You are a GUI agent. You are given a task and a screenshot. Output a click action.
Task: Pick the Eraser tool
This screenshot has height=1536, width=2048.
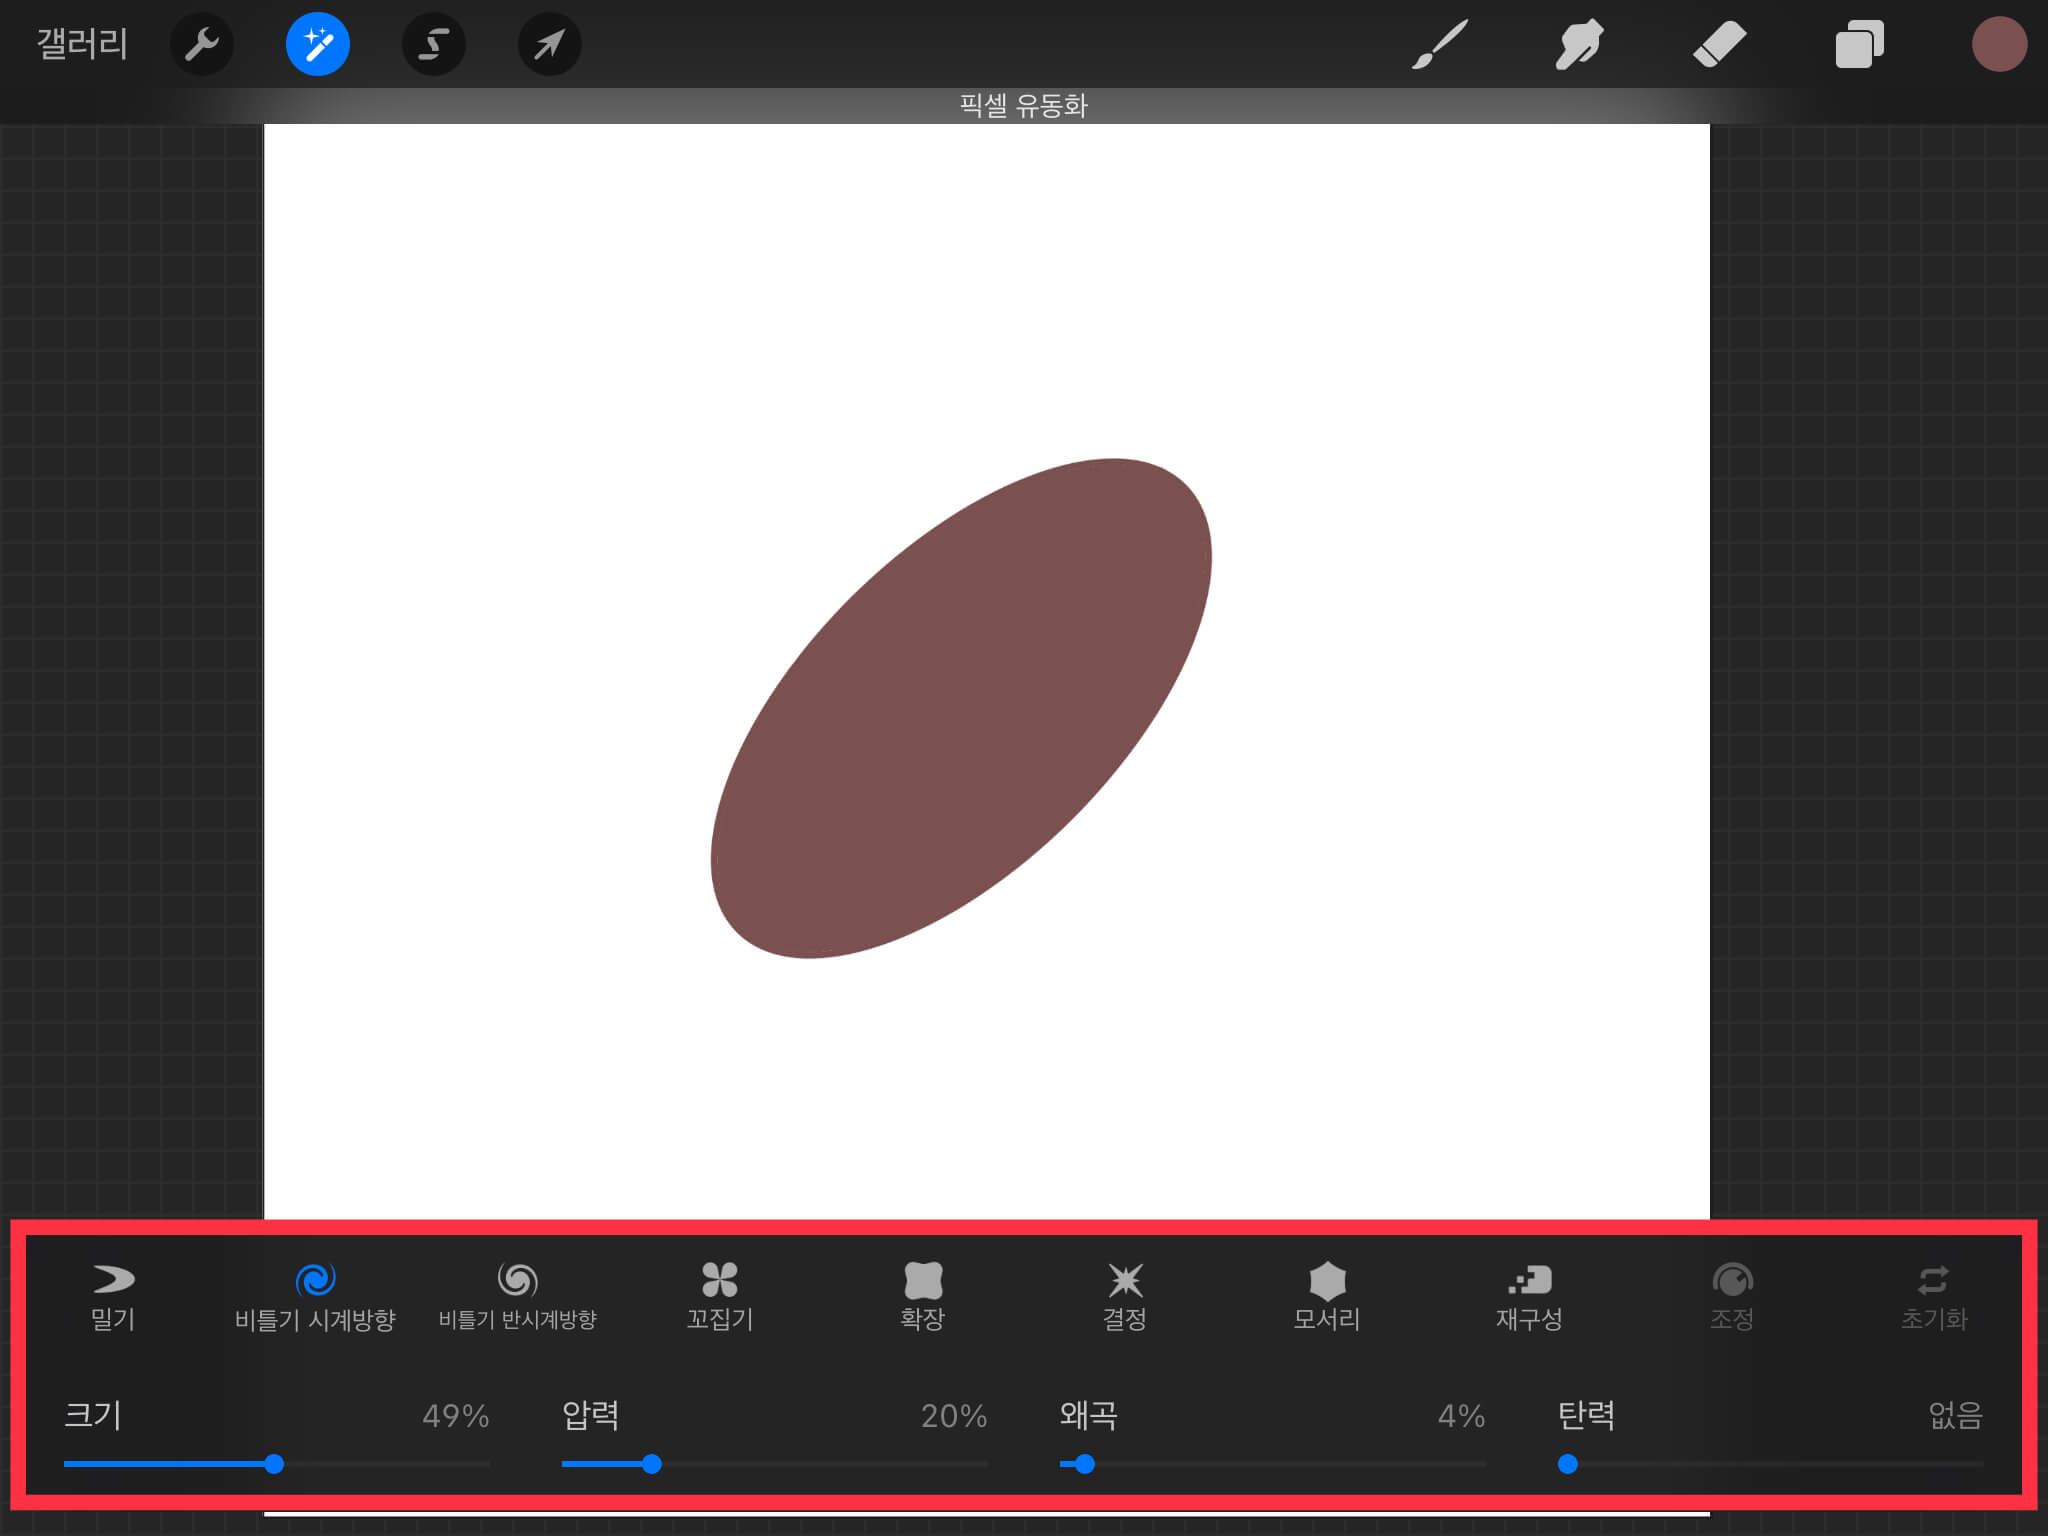(1719, 45)
